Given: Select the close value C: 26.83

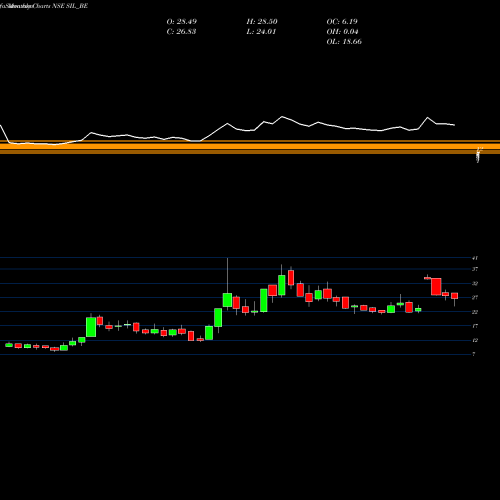Looking at the screenshot, I should pyautogui.click(x=181, y=32).
